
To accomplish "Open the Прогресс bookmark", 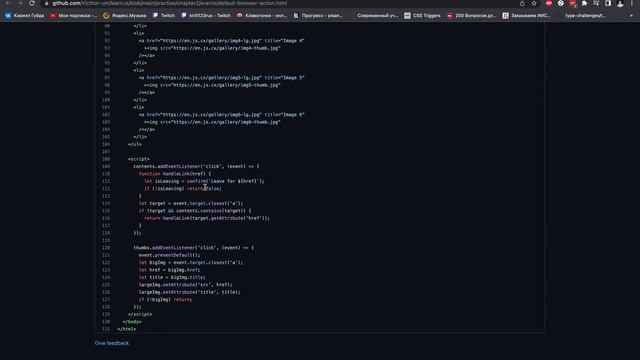I will (x=318, y=16).
